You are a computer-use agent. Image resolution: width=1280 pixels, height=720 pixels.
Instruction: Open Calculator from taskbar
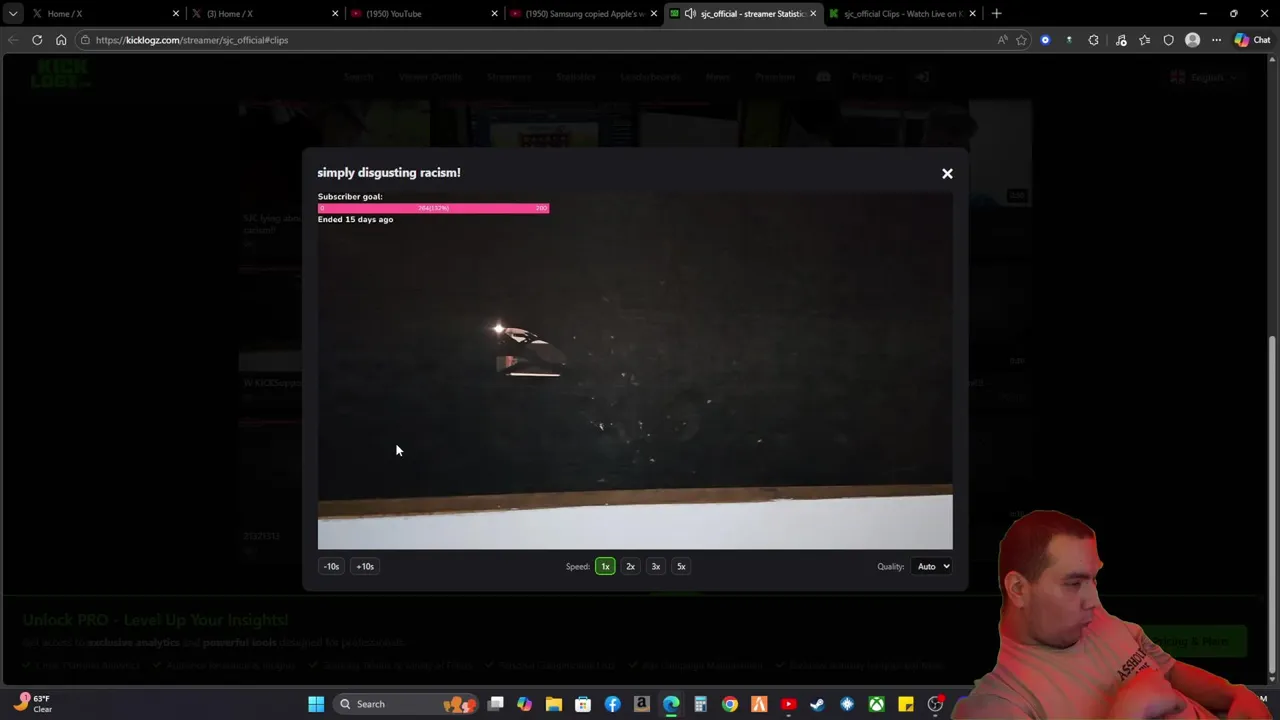point(700,704)
